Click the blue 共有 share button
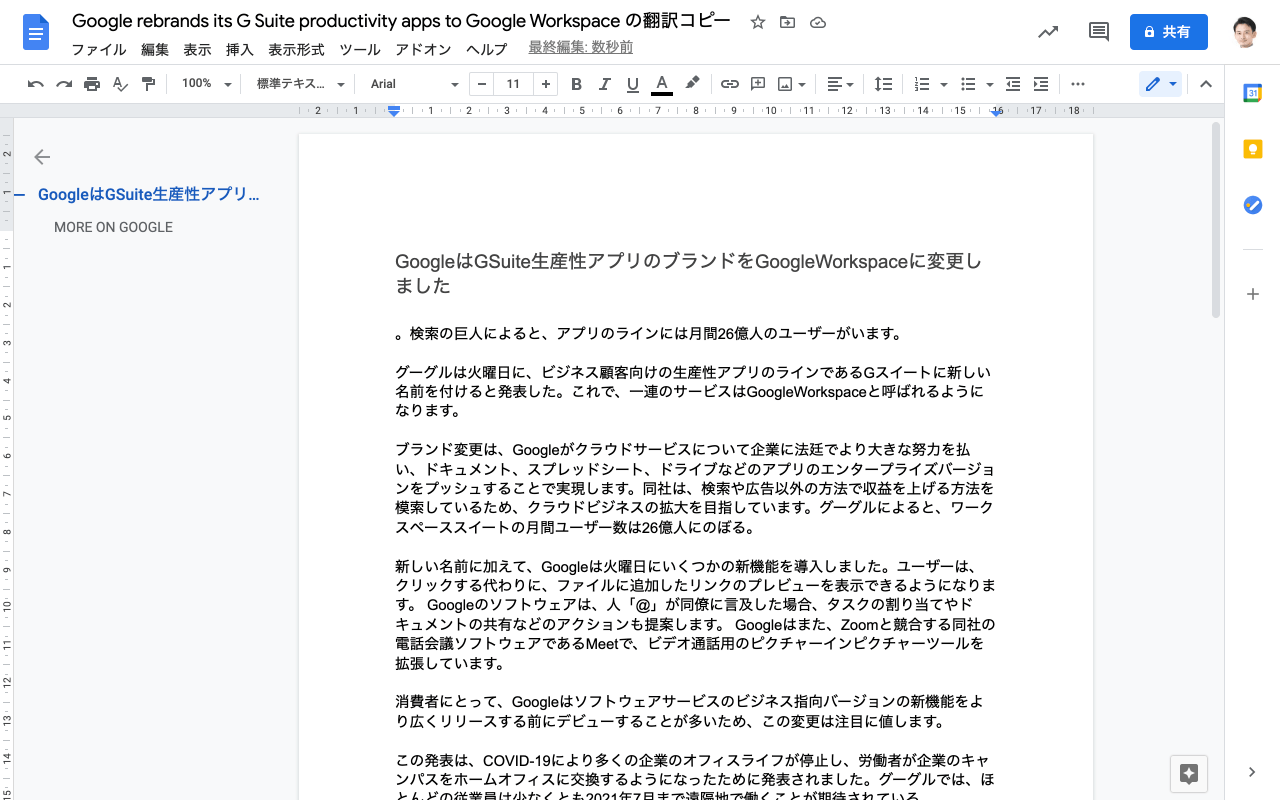Screen dimensions: 1280x800 click(1168, 32)
